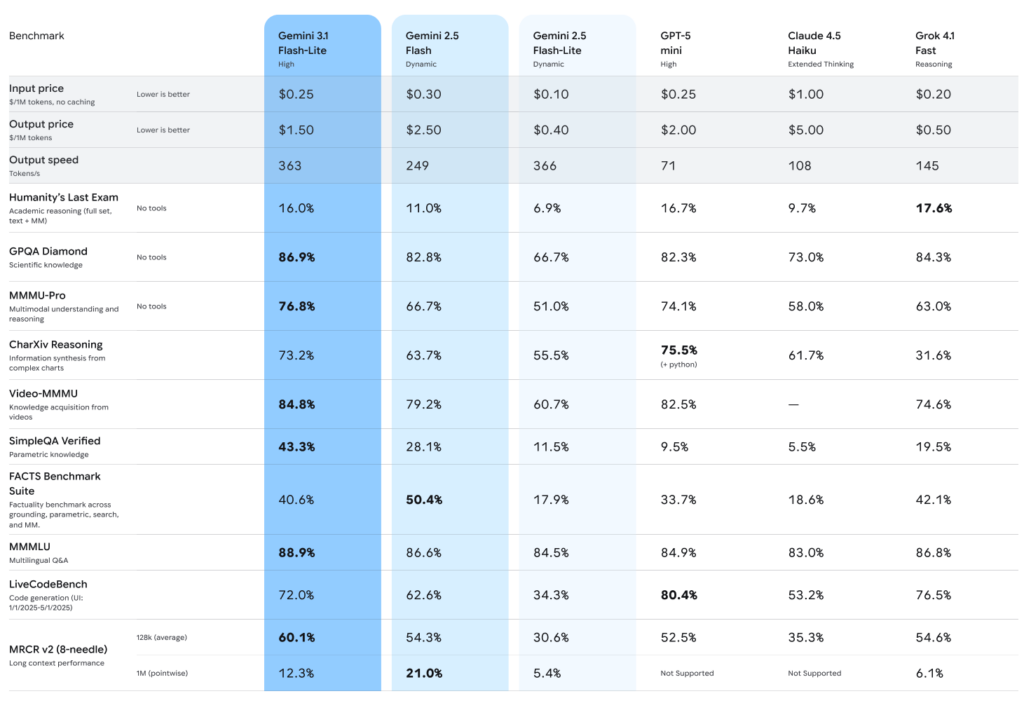Click the $5.00 Claude output price cell
The width and height of the screenshot is (1024, 703).
tap(806, 130)
